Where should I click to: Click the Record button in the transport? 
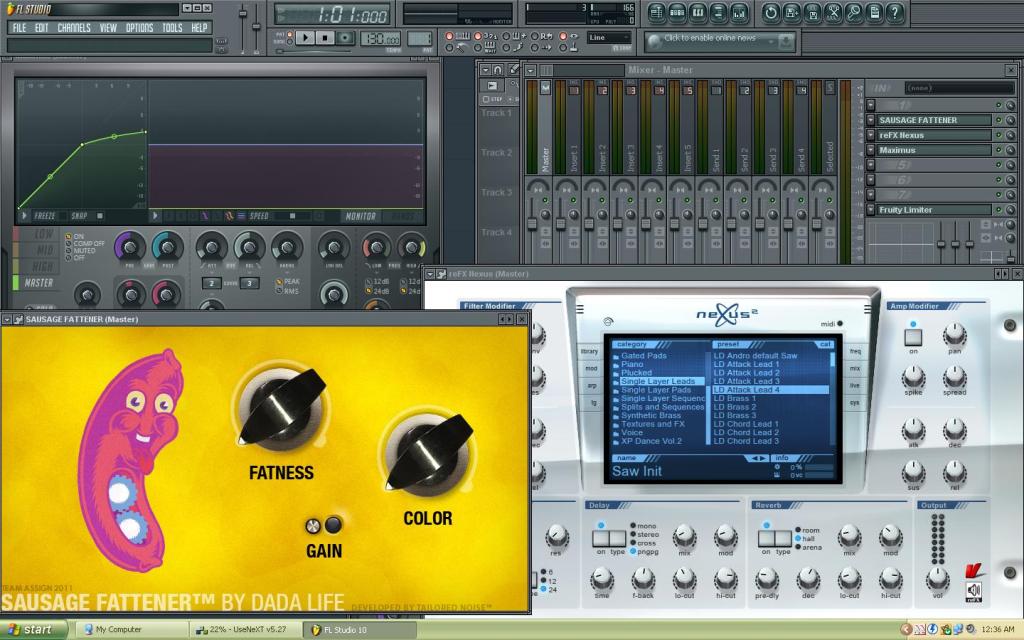(x=345, y=37)
